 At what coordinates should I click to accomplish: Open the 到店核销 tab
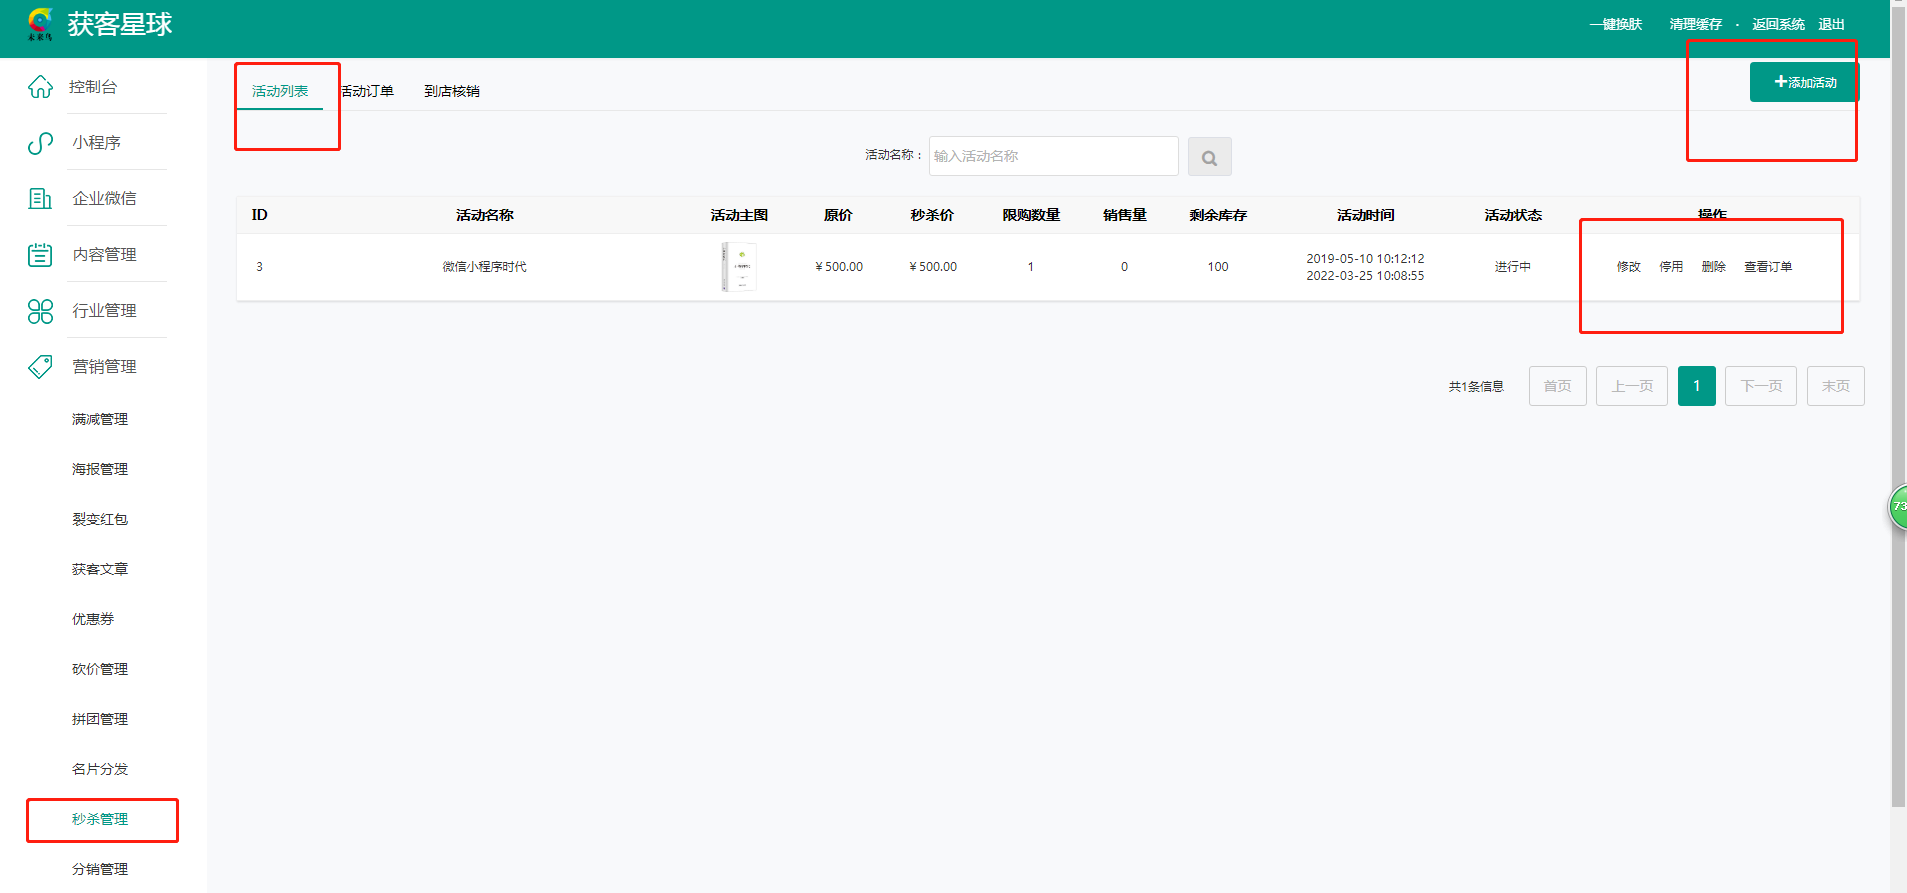tap(451, 91)
